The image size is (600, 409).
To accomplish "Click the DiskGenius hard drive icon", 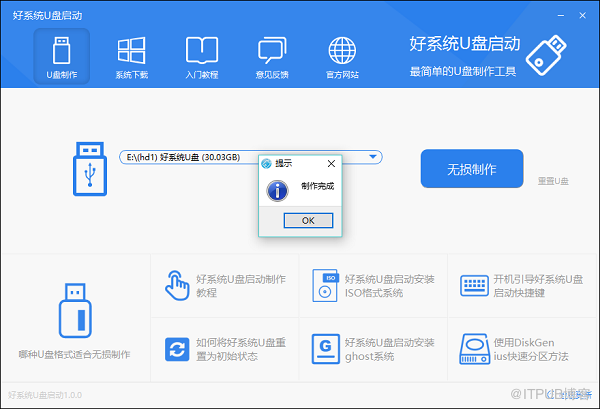I will coord(474,349).
